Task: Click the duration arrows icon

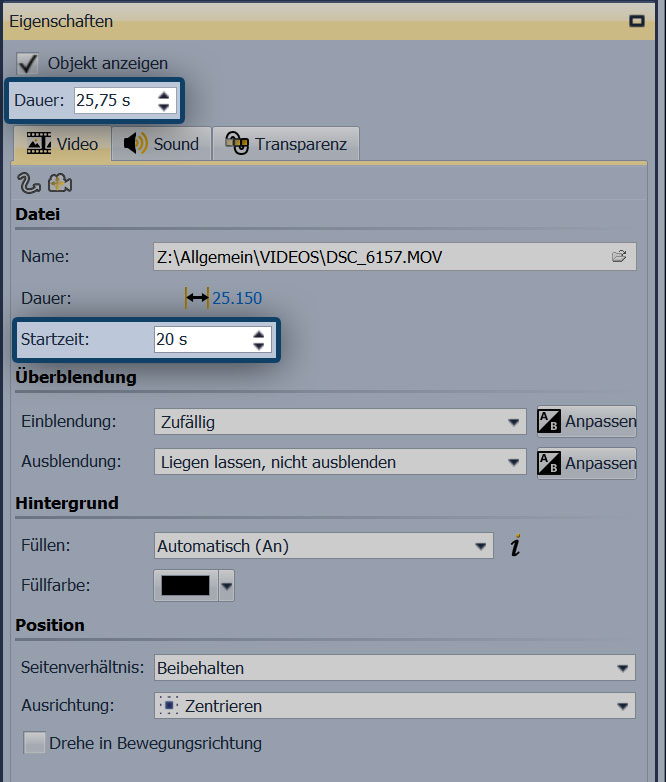Action: pos(197,298)
